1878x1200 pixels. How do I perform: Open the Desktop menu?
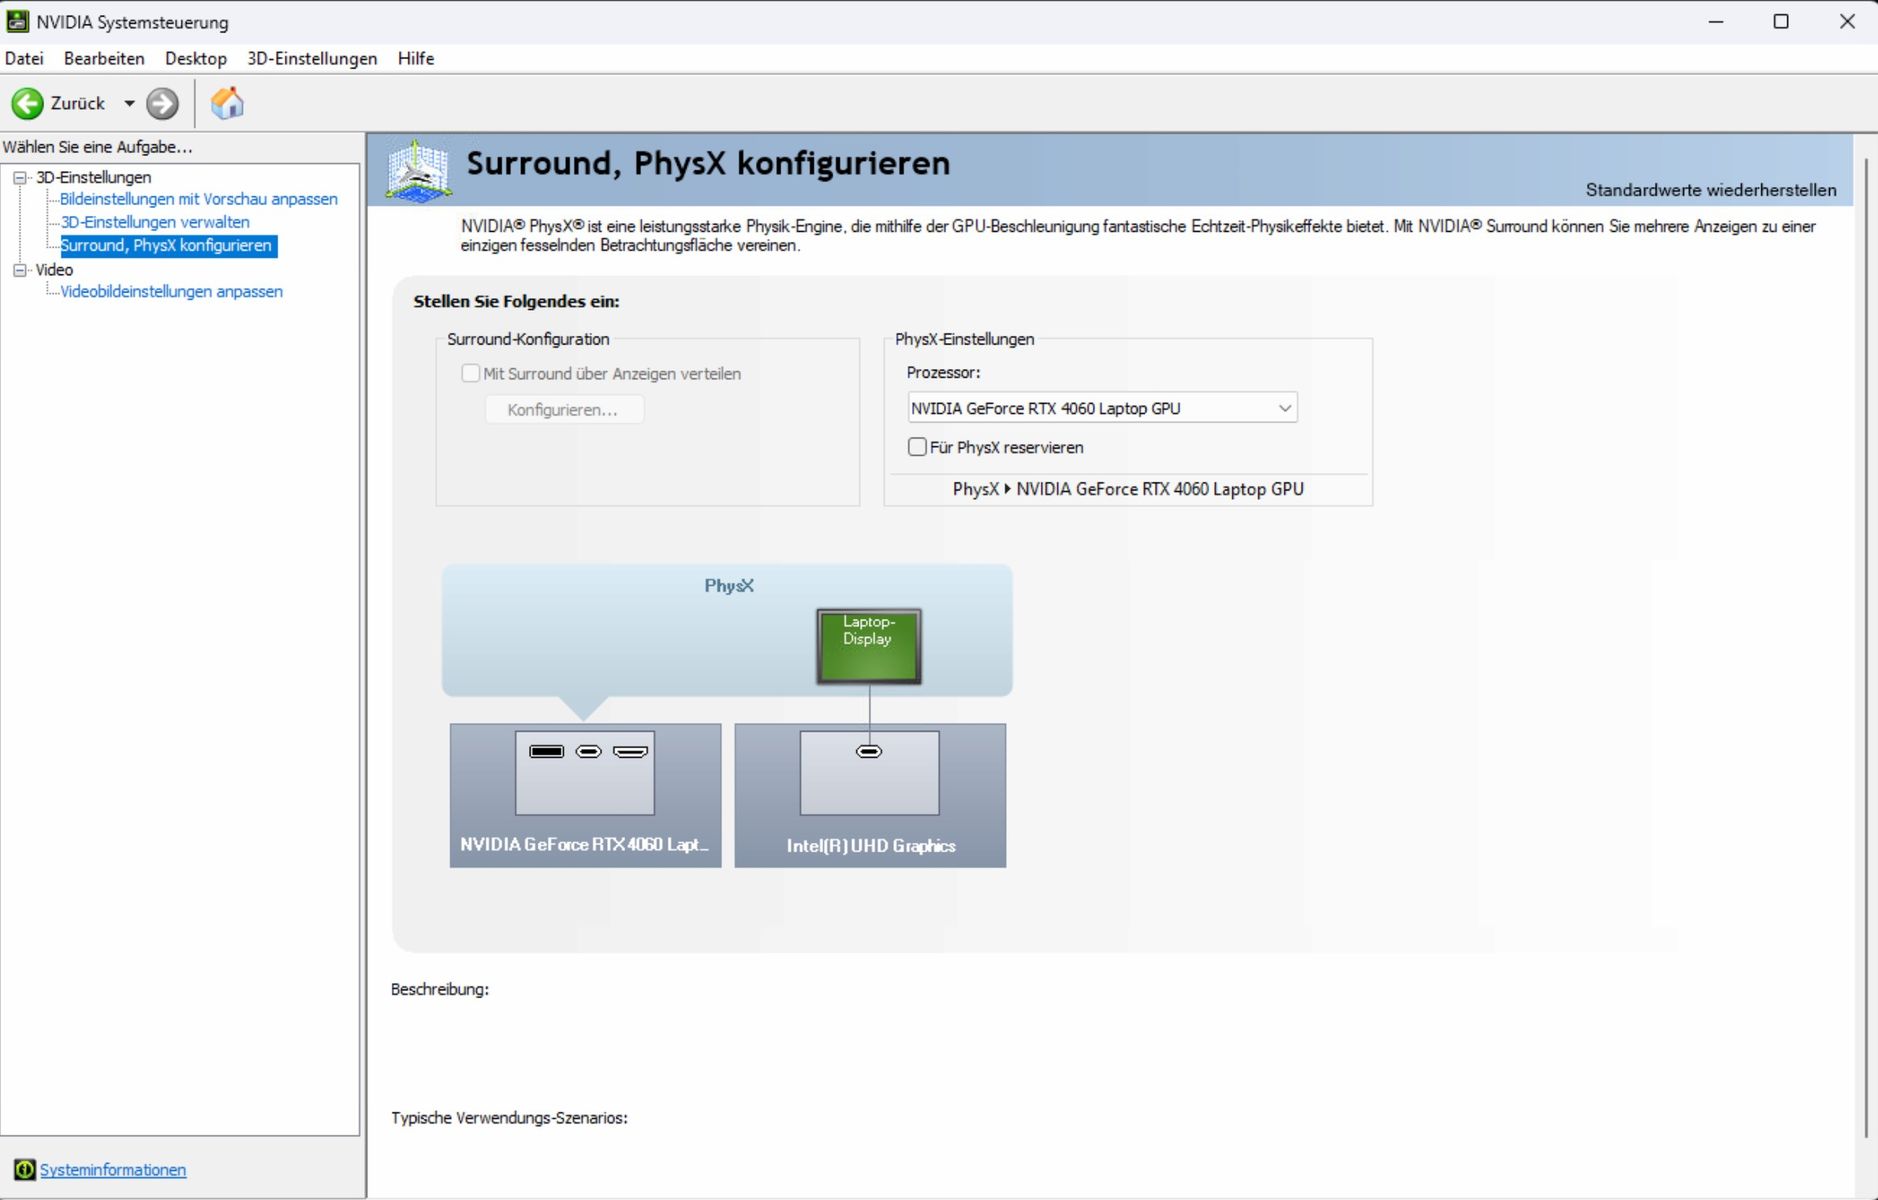tap(196, 58)
